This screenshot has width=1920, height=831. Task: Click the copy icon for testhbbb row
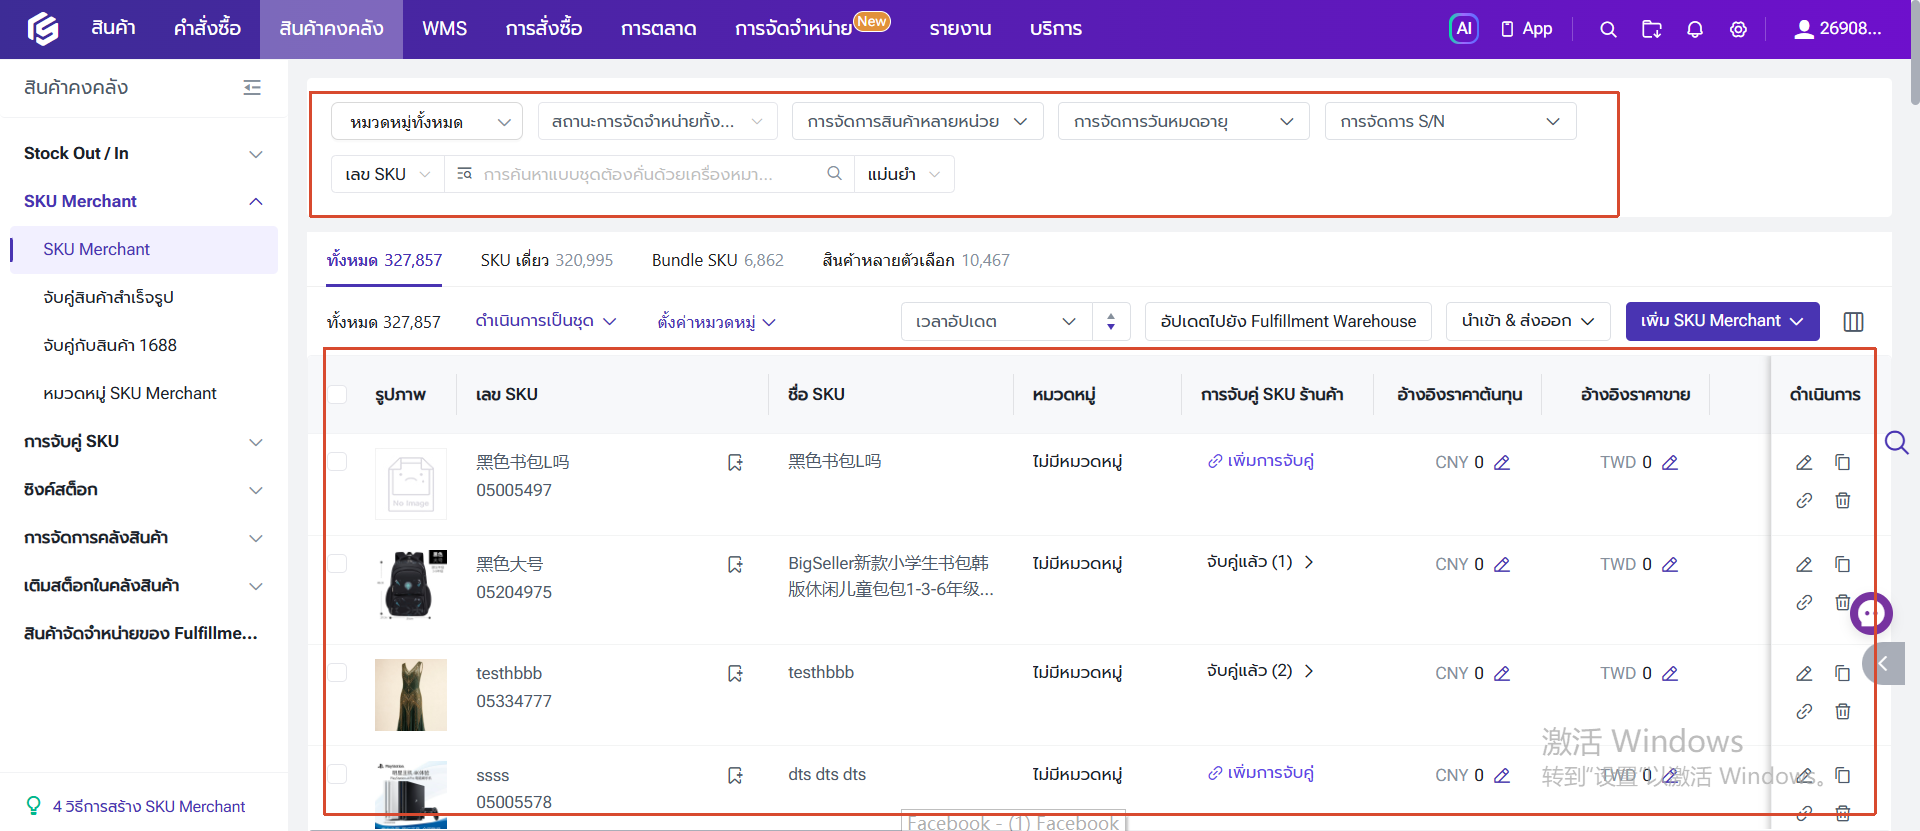(x=1842, y=673)
